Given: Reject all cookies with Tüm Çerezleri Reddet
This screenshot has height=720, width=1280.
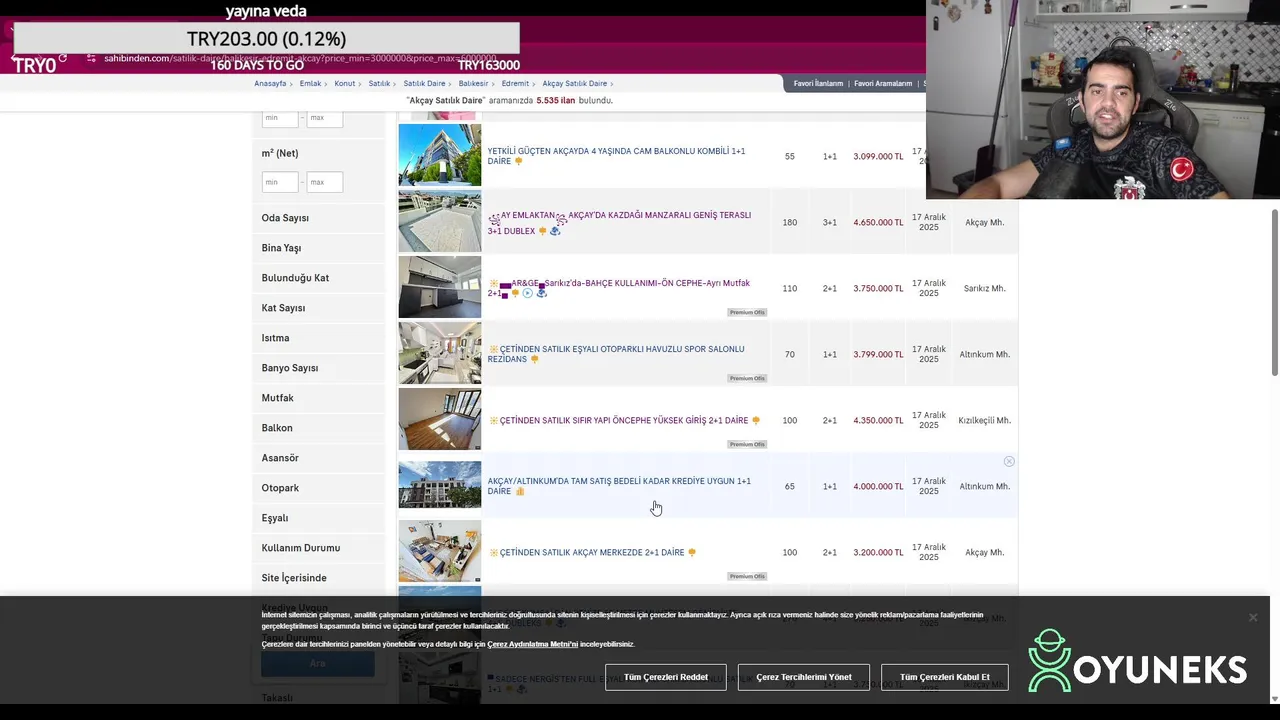Looking at the screenshot, I should tap(666, 677).
